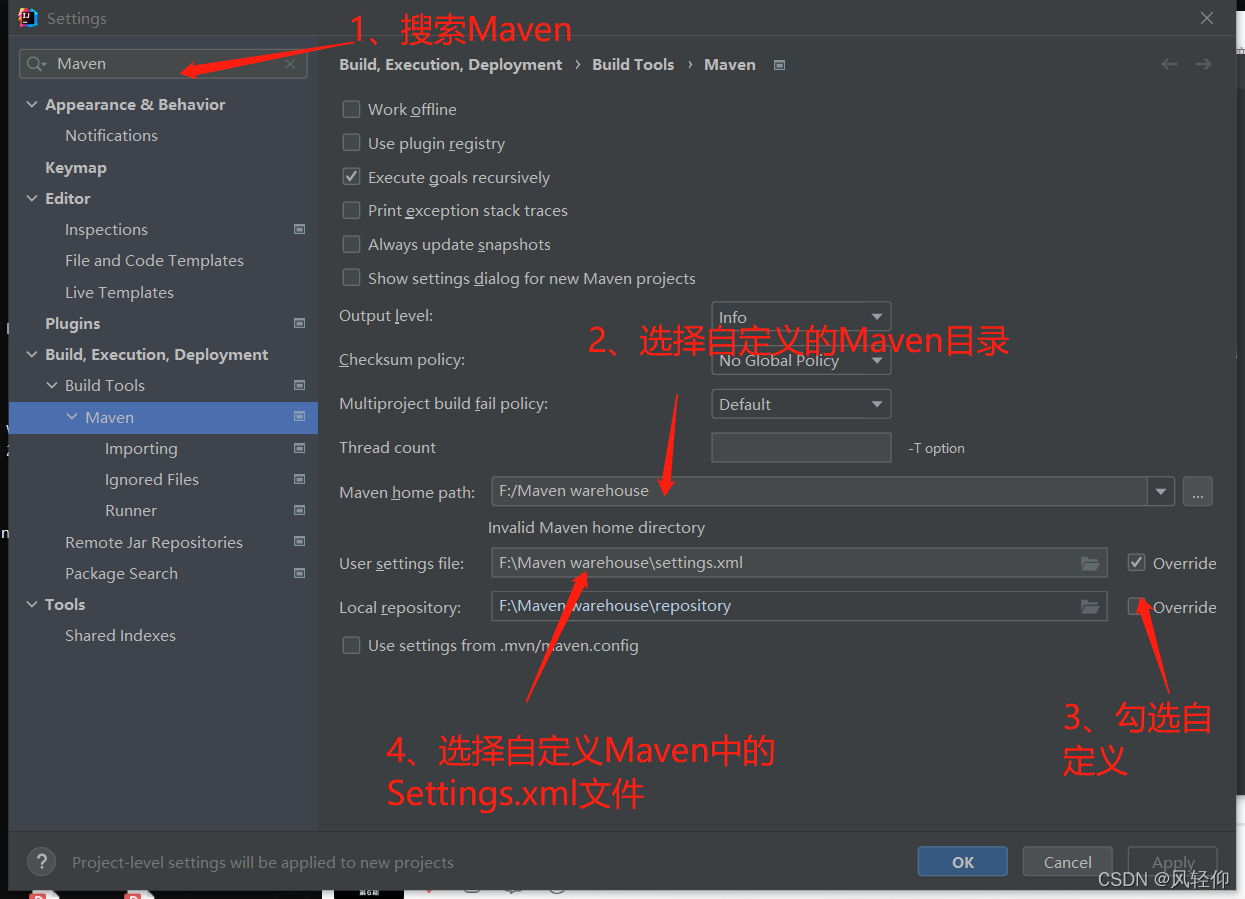The image size is (1245, 899).
Task: Open Notifications settings
Action: click(111, 135)
